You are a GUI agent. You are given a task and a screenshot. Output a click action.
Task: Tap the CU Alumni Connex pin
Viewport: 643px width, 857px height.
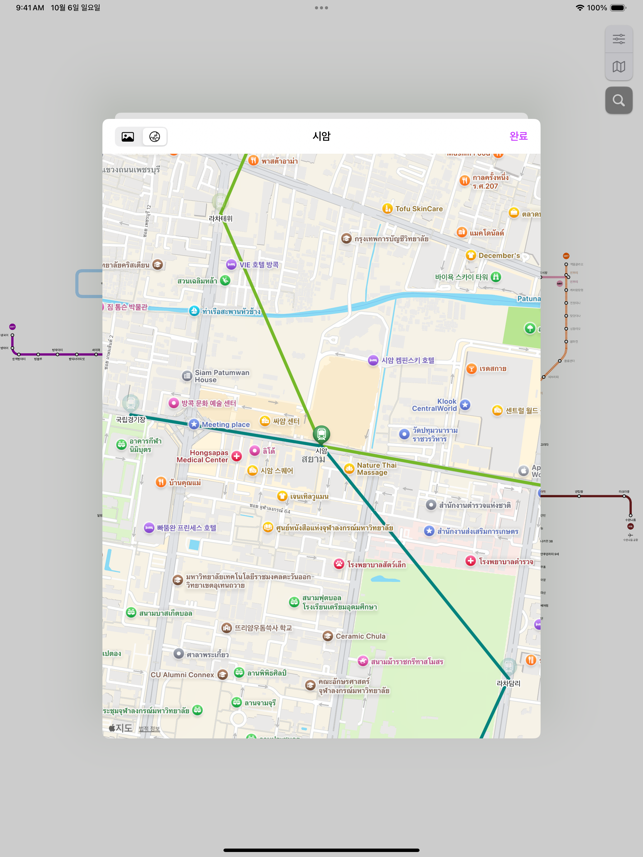tap(223, 674)
